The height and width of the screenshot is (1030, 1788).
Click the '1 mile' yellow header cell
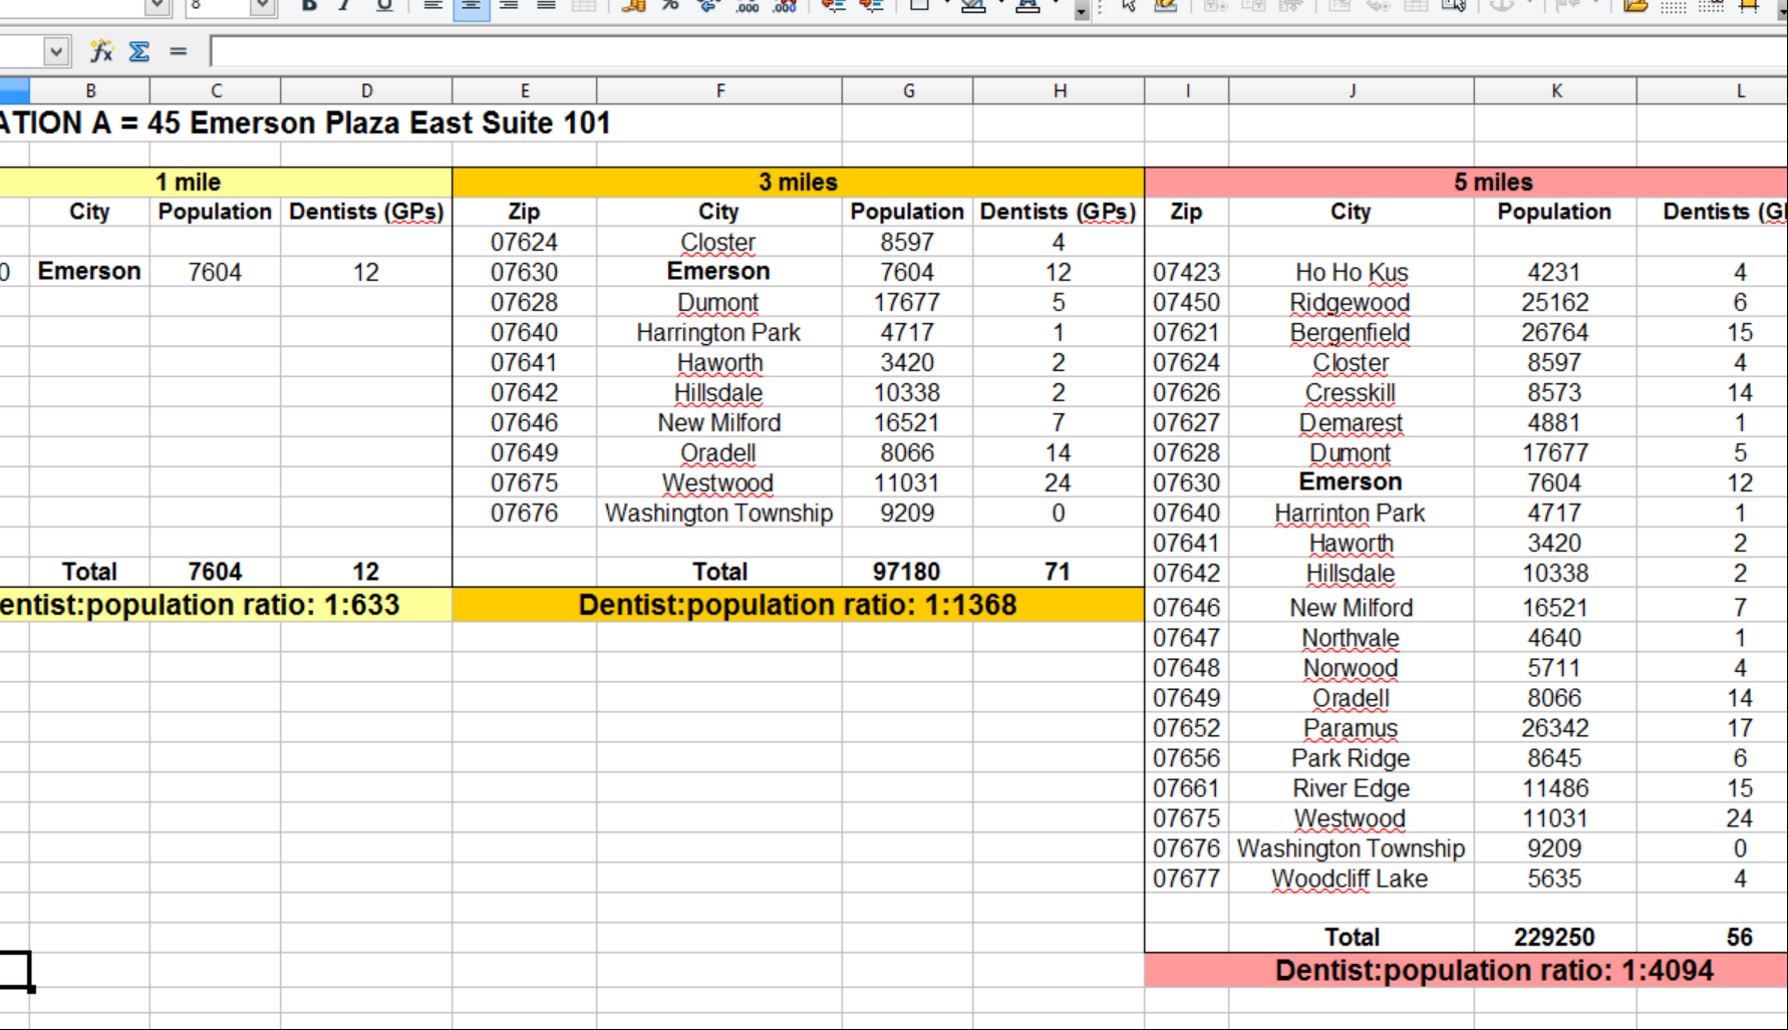[226, 182]
